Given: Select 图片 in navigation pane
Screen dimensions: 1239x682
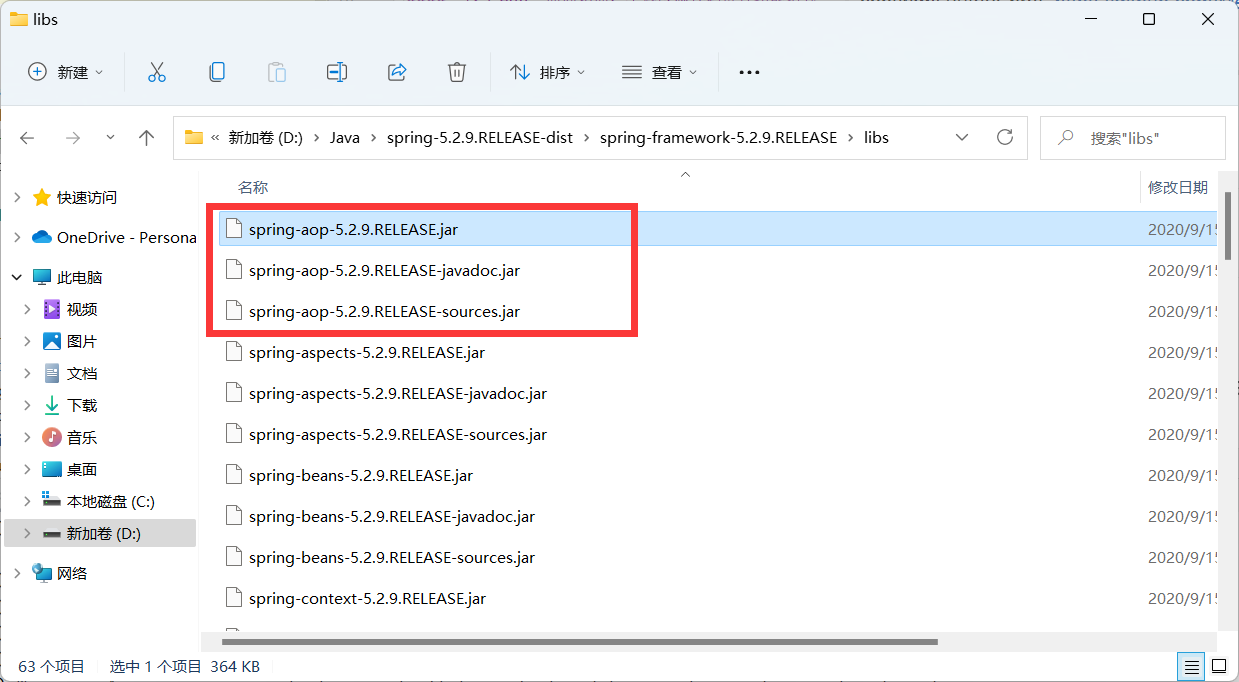Looking at the screenshot, I should [x=82, y=342].
